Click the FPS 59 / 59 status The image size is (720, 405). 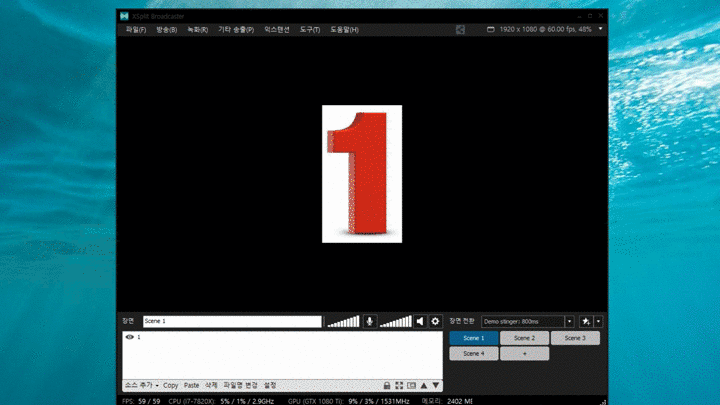pyautogui.click(x=141, y=401)
